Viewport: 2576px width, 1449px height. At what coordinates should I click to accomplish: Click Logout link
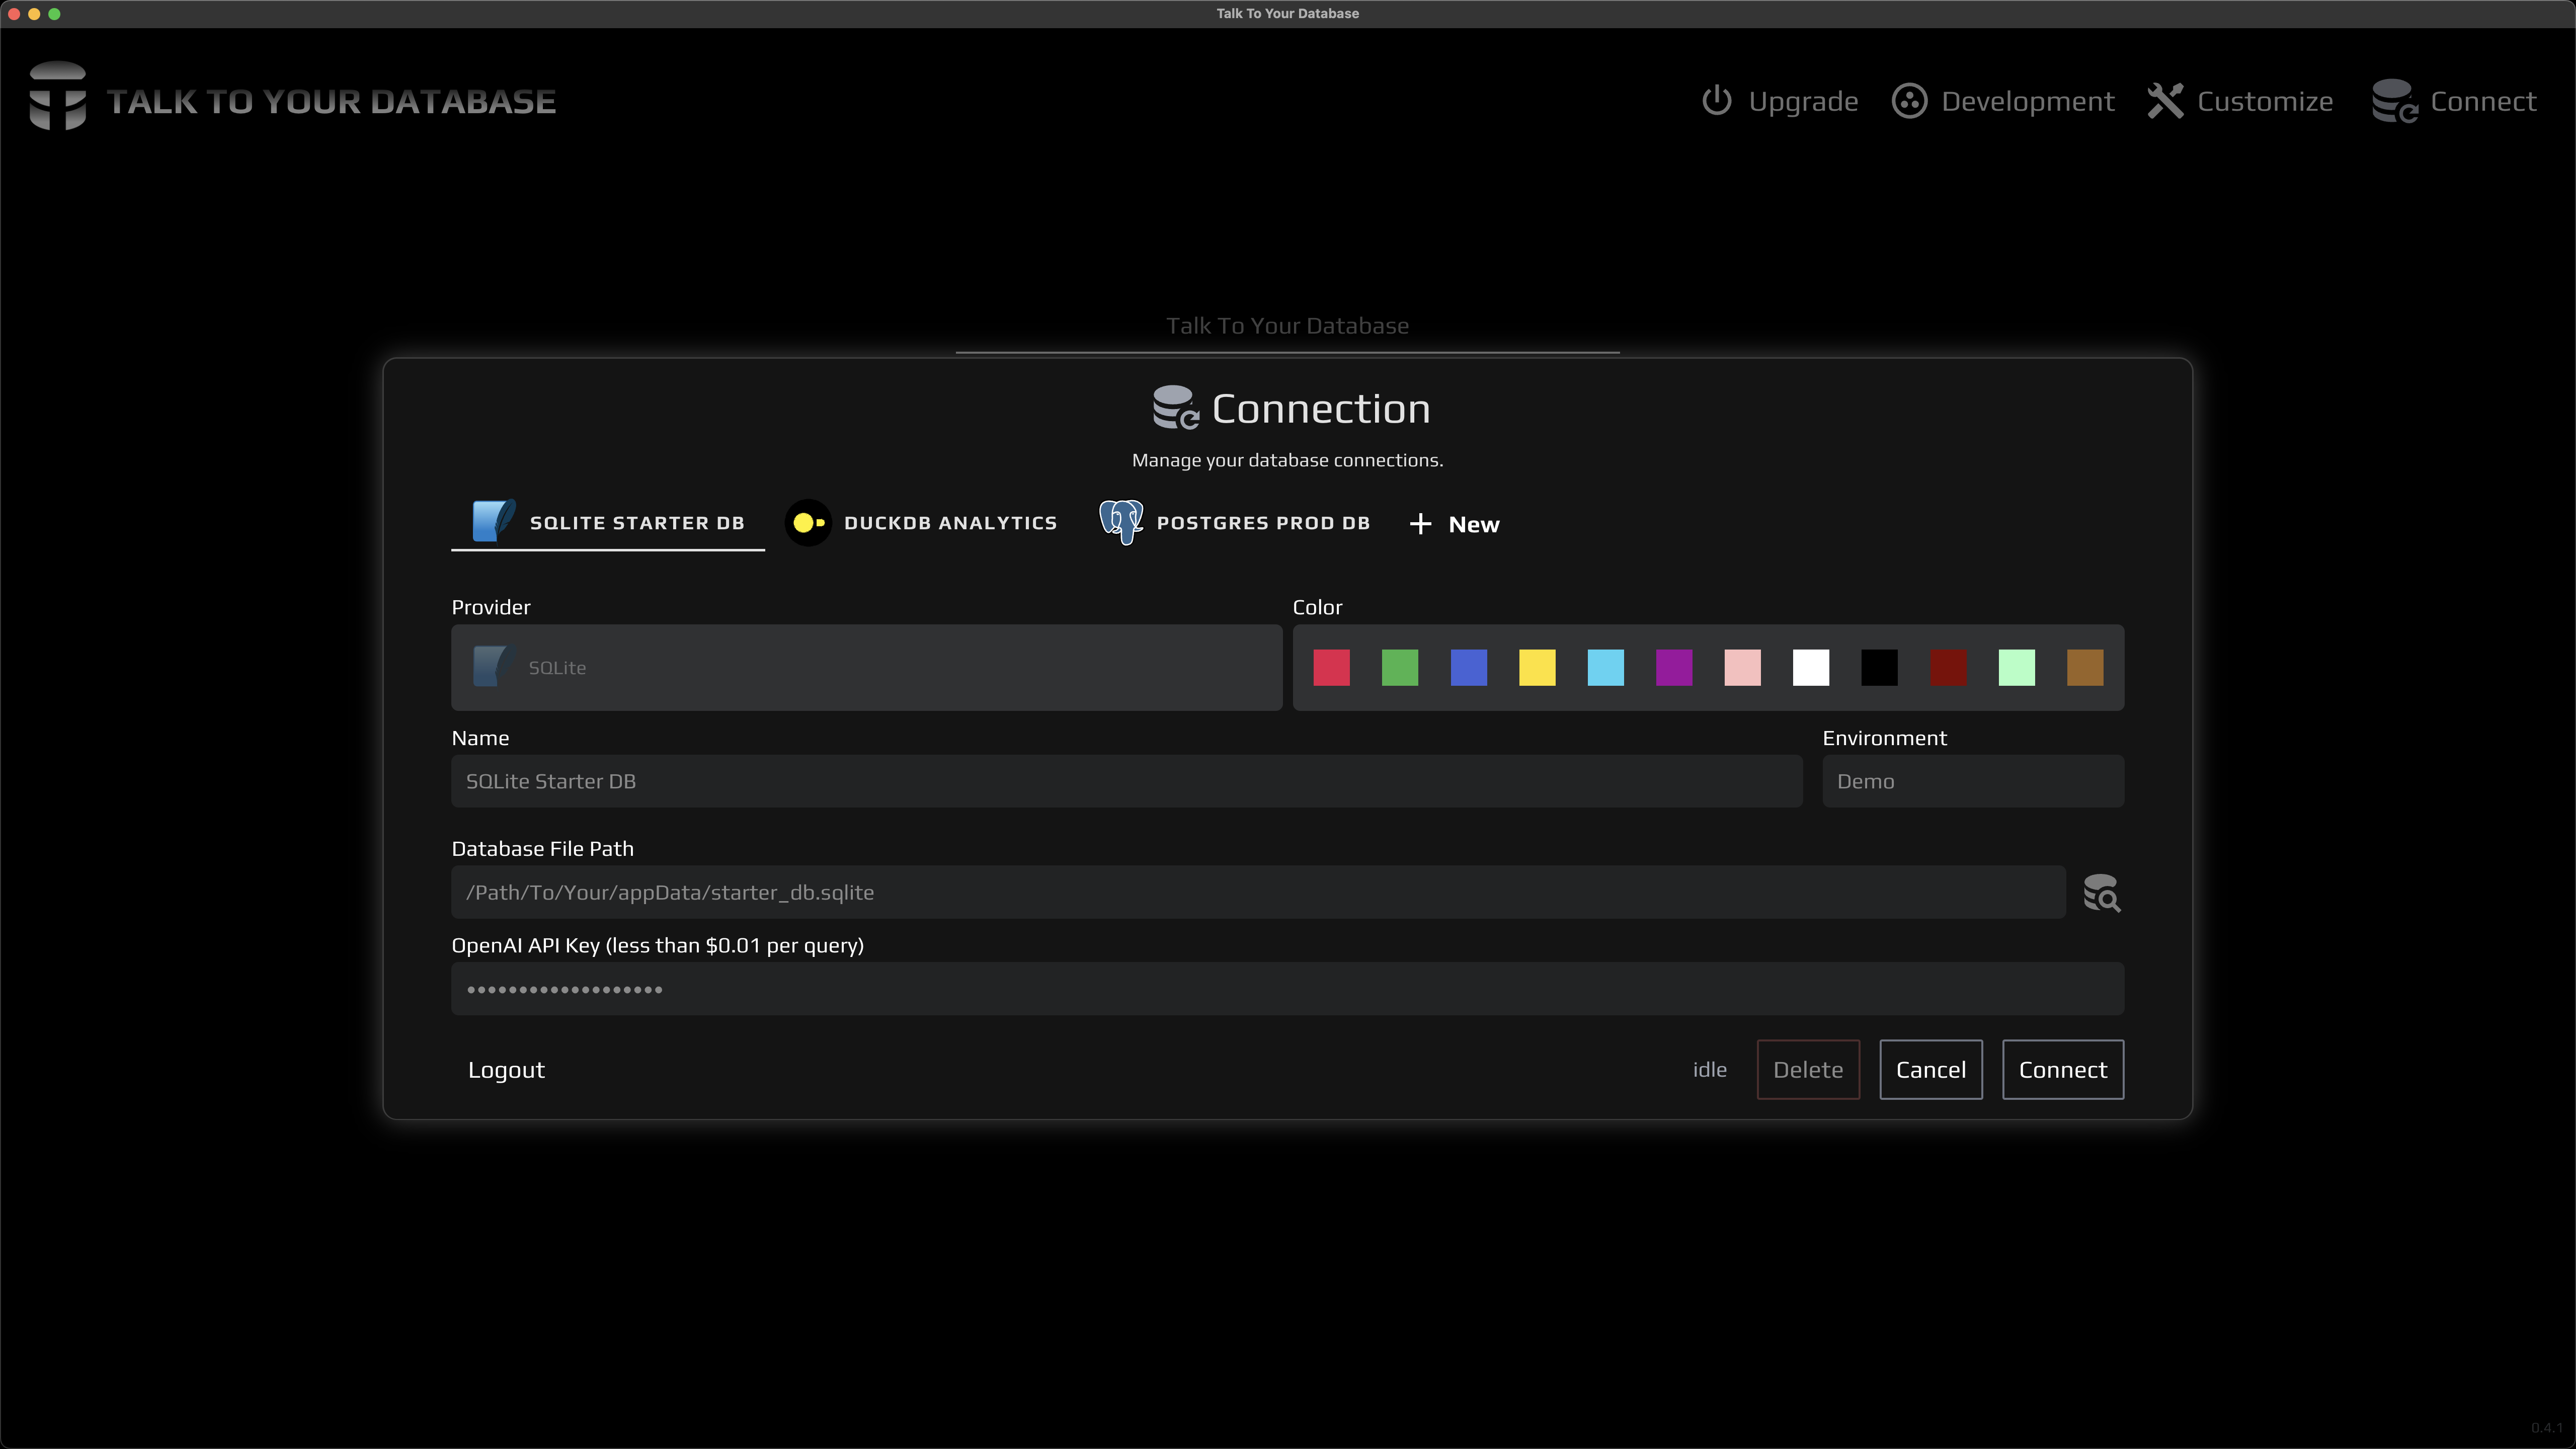click(506, 1070)
